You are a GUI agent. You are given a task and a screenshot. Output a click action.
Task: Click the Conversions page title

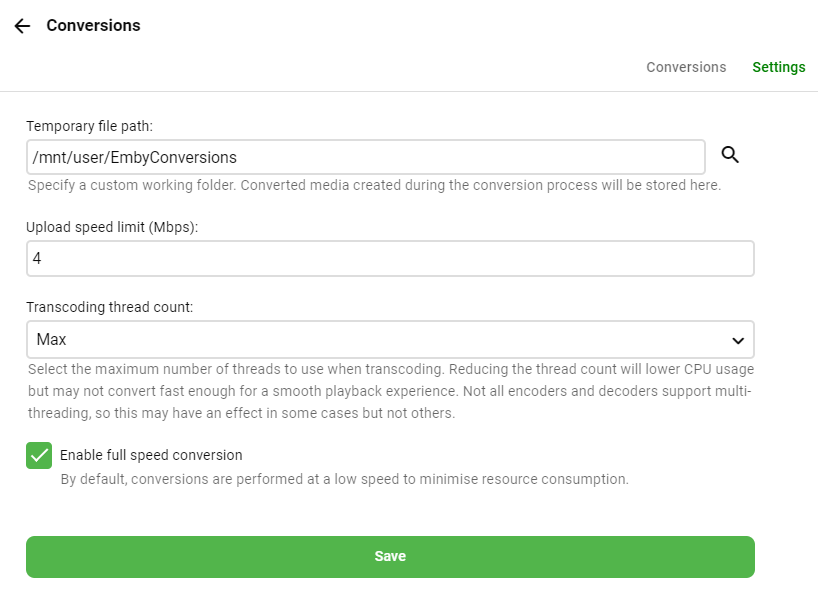click(93, 26)
